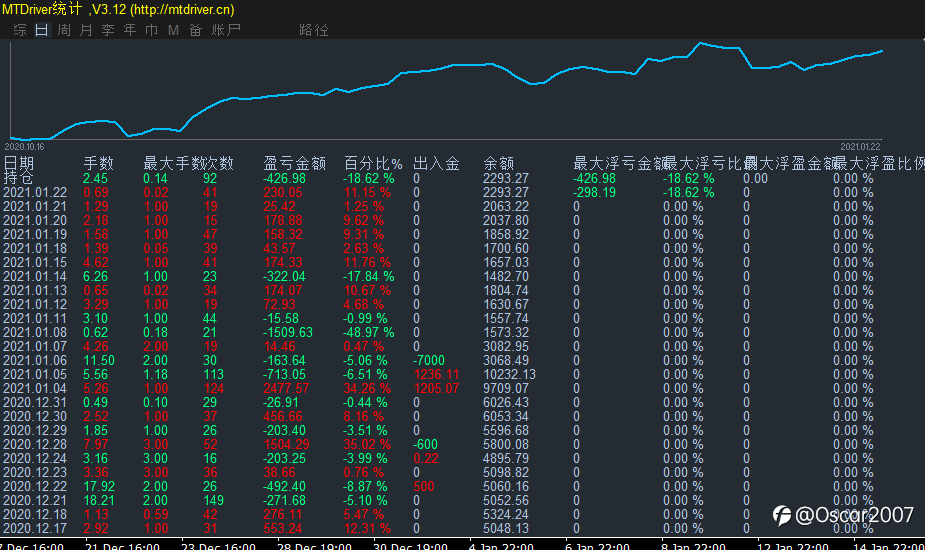Click the 500 deposit value
Screen dimensions: 925x550
[x=424, y=486]
